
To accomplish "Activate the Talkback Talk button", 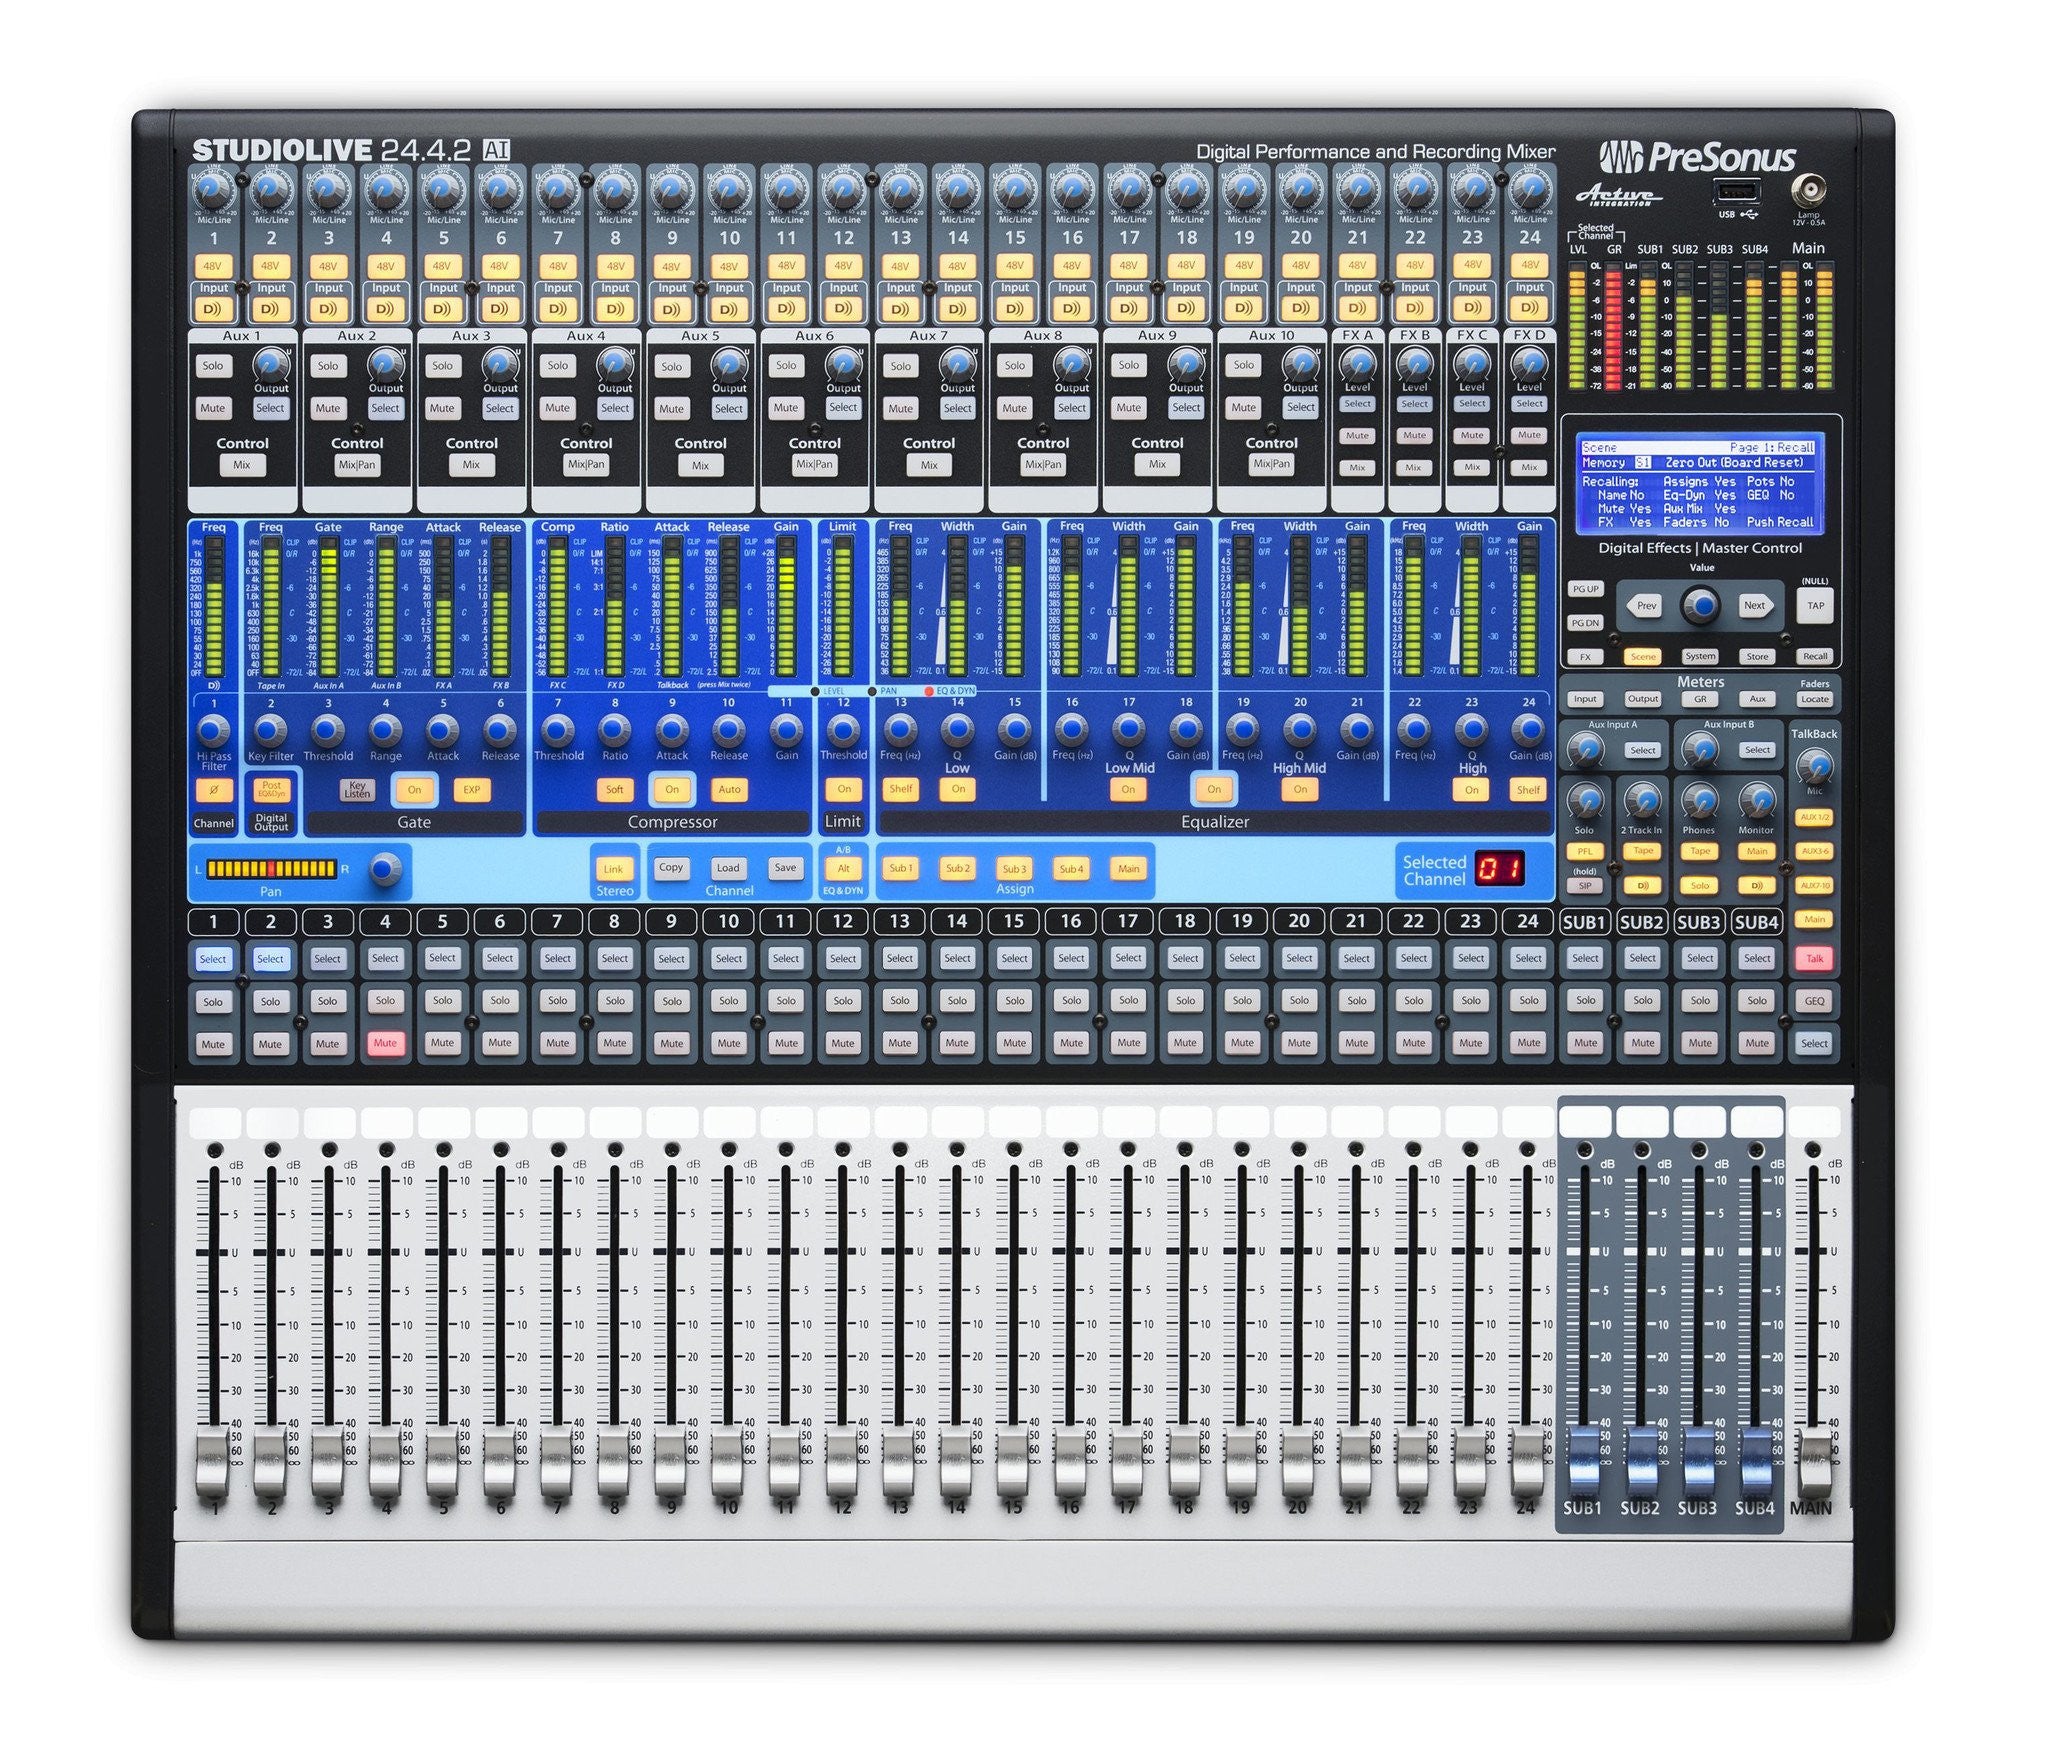I will (x=1815, y=958).
